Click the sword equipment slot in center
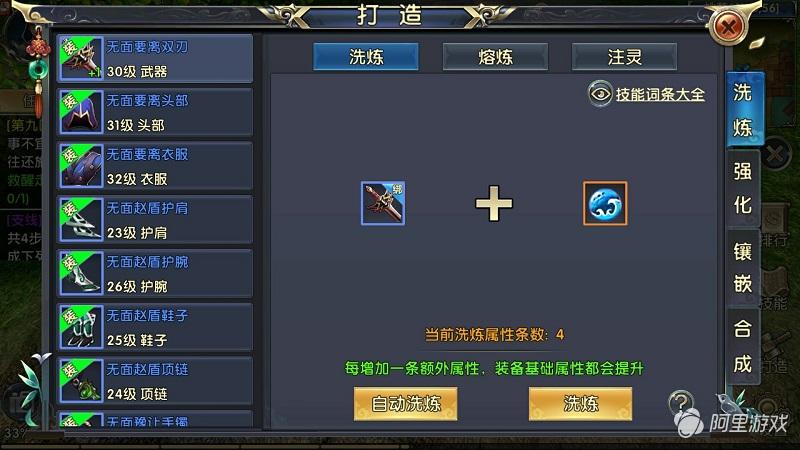Screen dimensions: 800x450 click(x=383, y=203)
